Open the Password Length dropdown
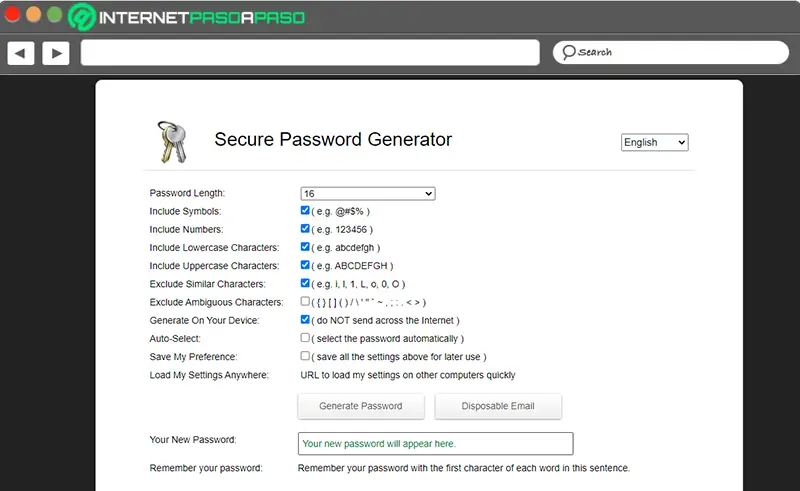Screen dimensions: 800x491 click(x=367, y=193)
